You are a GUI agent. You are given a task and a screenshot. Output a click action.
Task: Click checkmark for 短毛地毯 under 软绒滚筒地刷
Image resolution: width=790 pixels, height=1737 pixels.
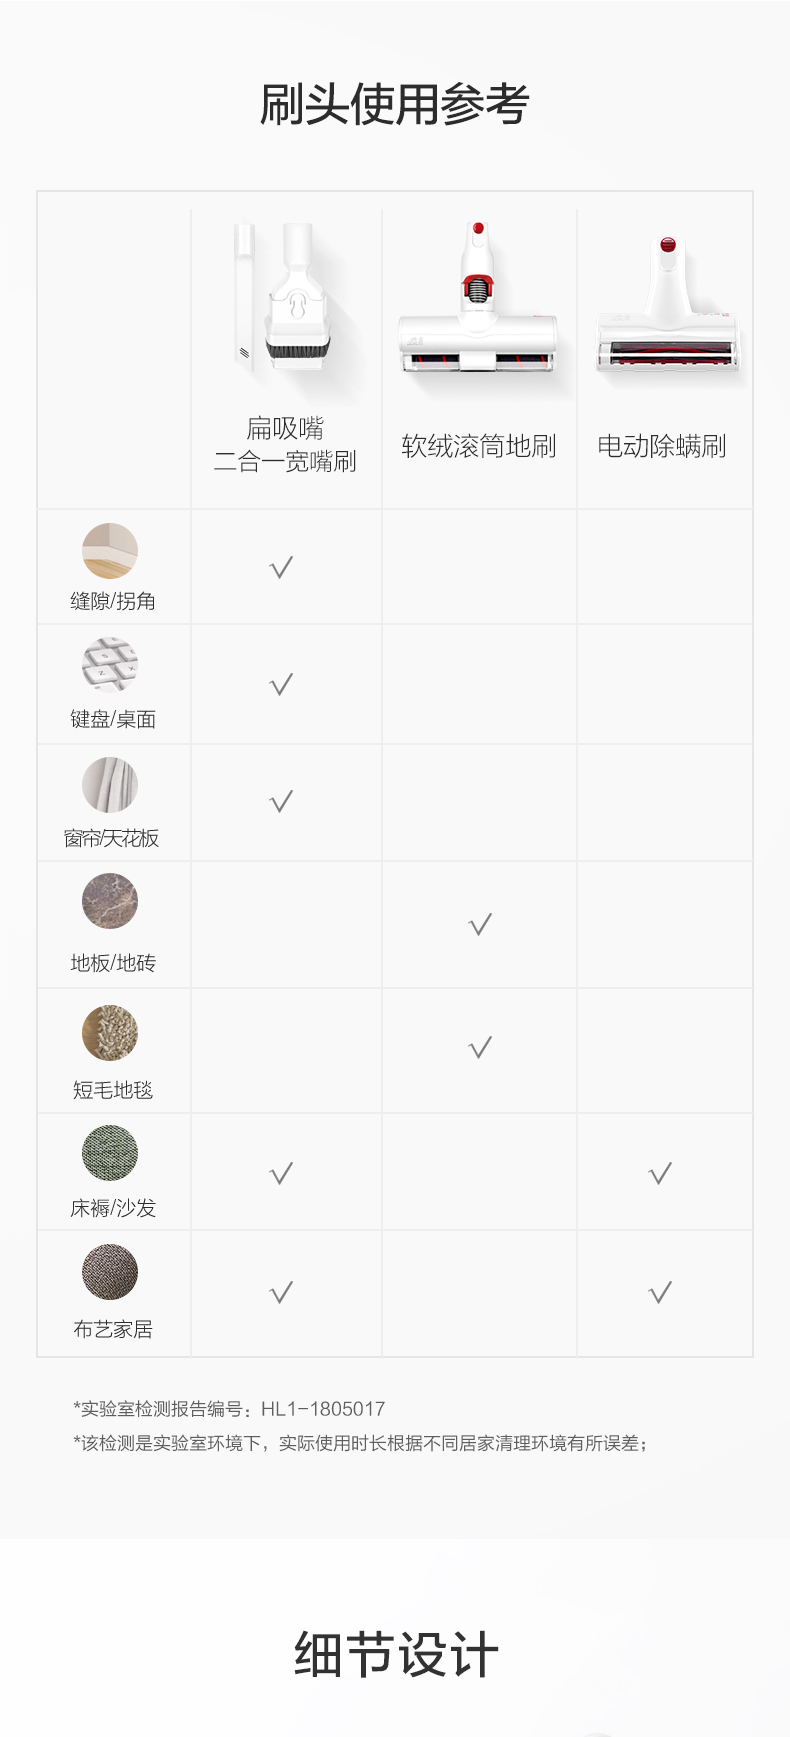click(x=480, y=1048)
